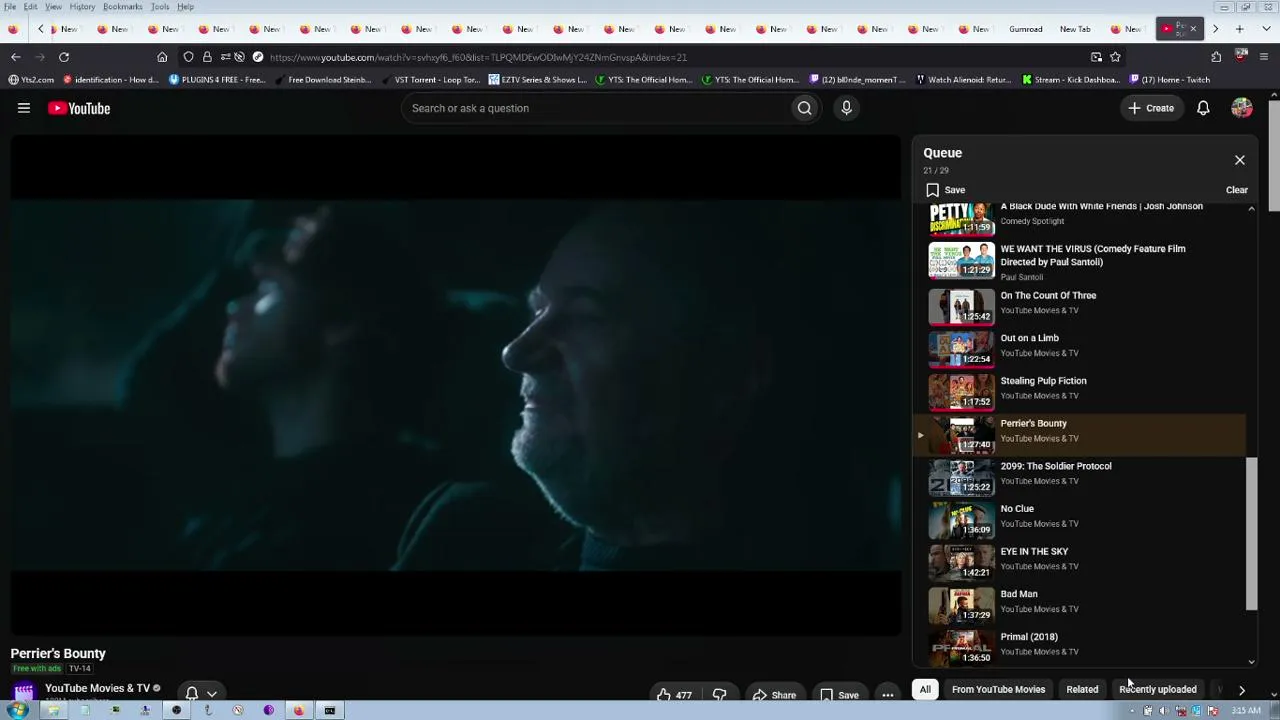Open the Help menu

coord(185,7)
